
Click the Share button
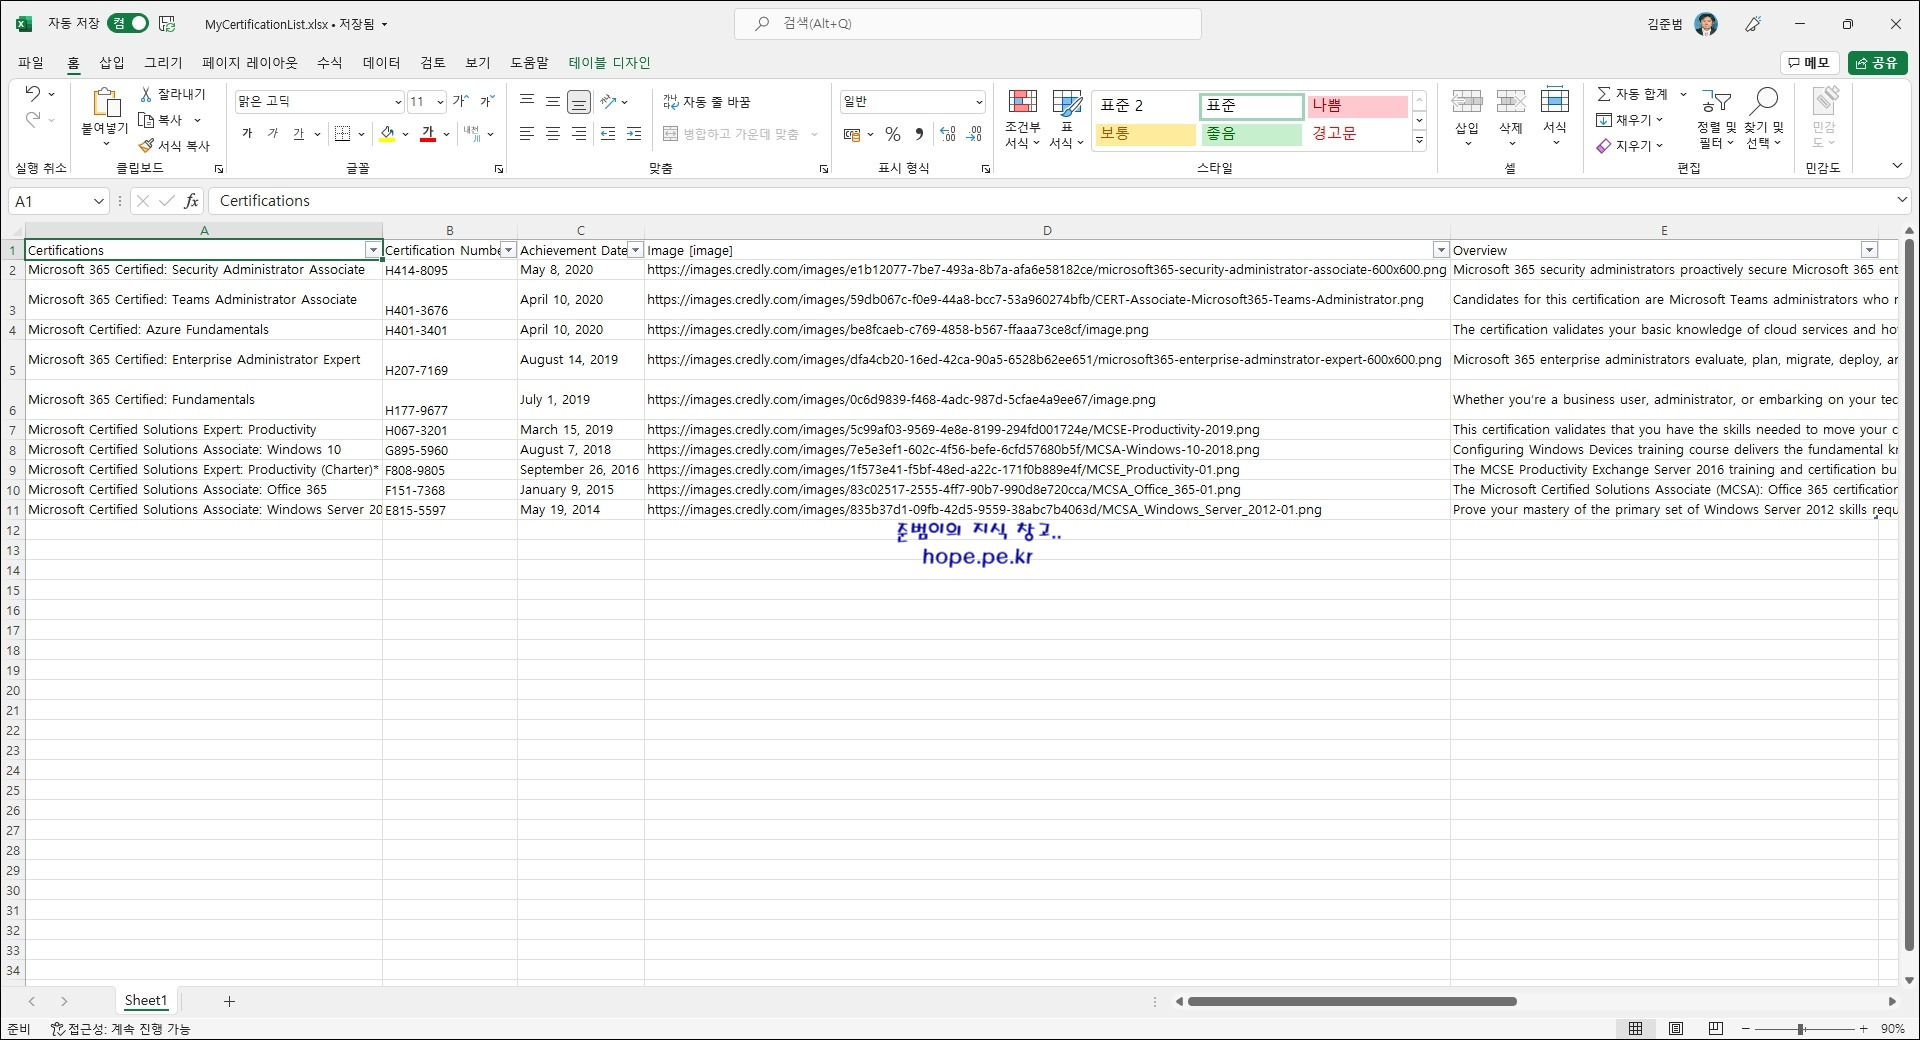1877,63
